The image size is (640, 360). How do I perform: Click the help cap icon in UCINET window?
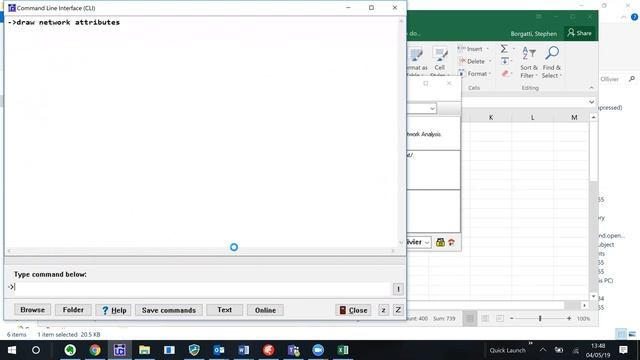451,242
